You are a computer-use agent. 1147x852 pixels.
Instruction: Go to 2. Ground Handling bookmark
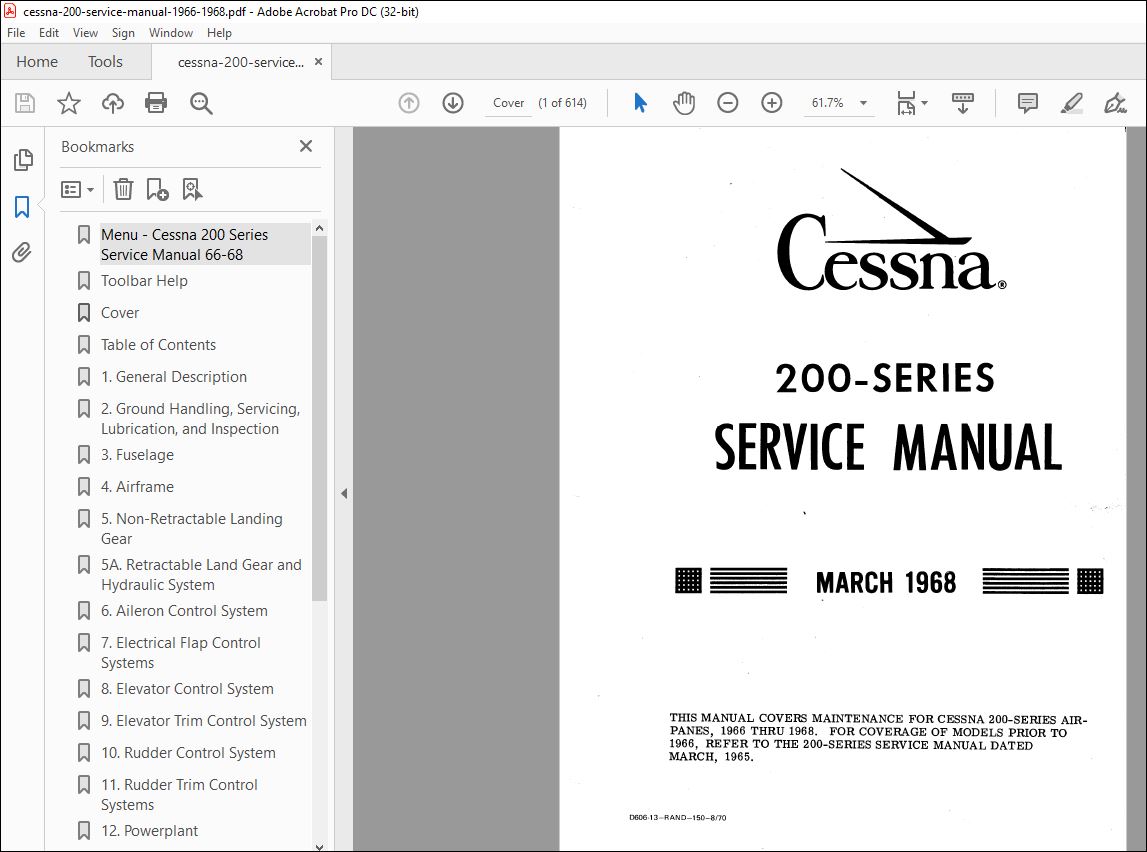(x=200, y=419)
